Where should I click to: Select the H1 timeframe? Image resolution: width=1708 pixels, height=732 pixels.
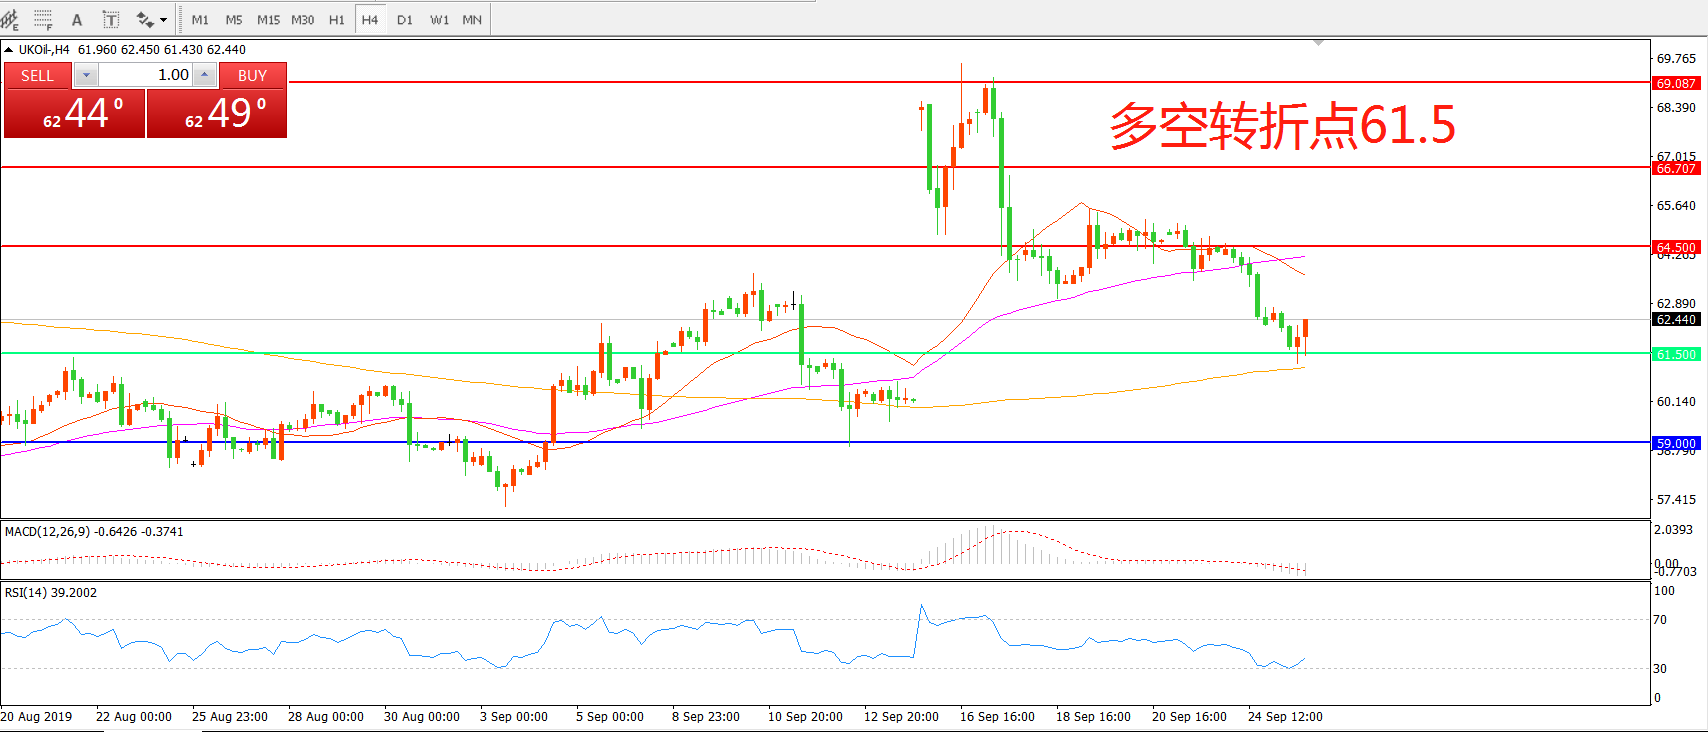(x=337, y=19)
